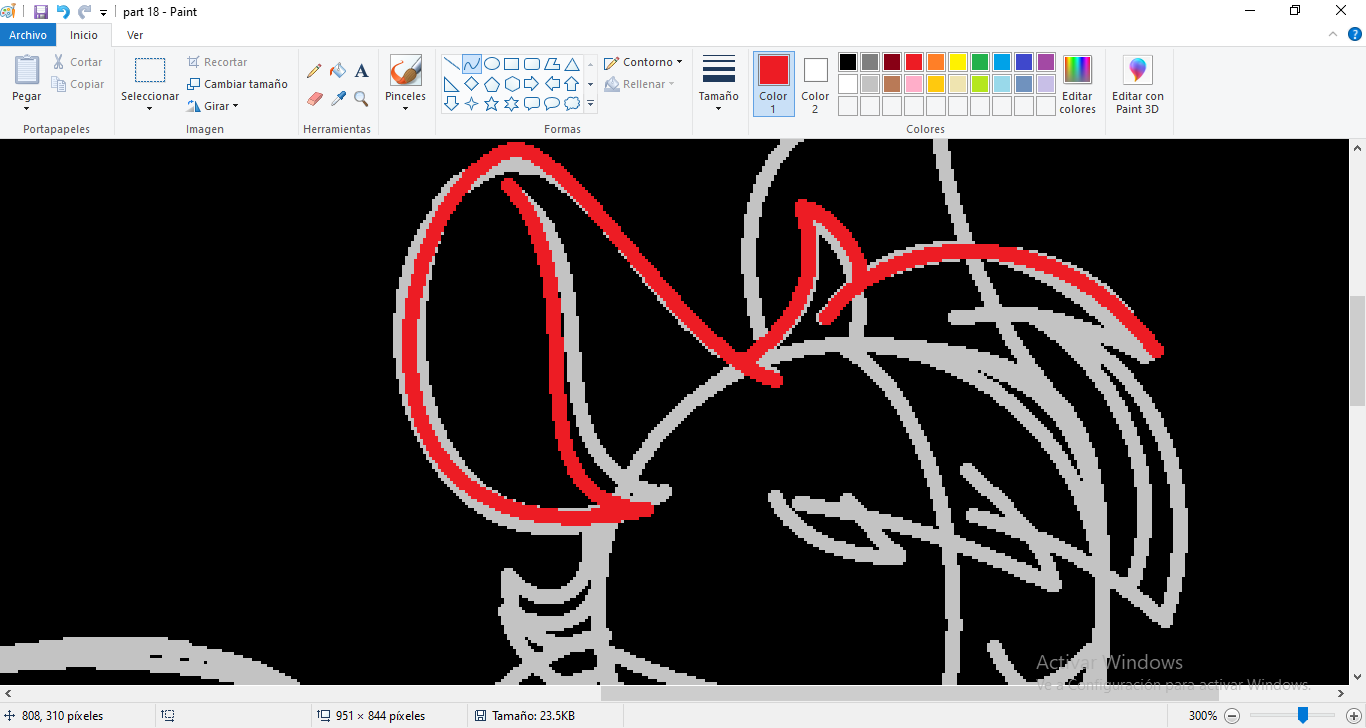This screenshot has height=728, width=1366.
Task: Choose the Text tool
Action: 362,71
